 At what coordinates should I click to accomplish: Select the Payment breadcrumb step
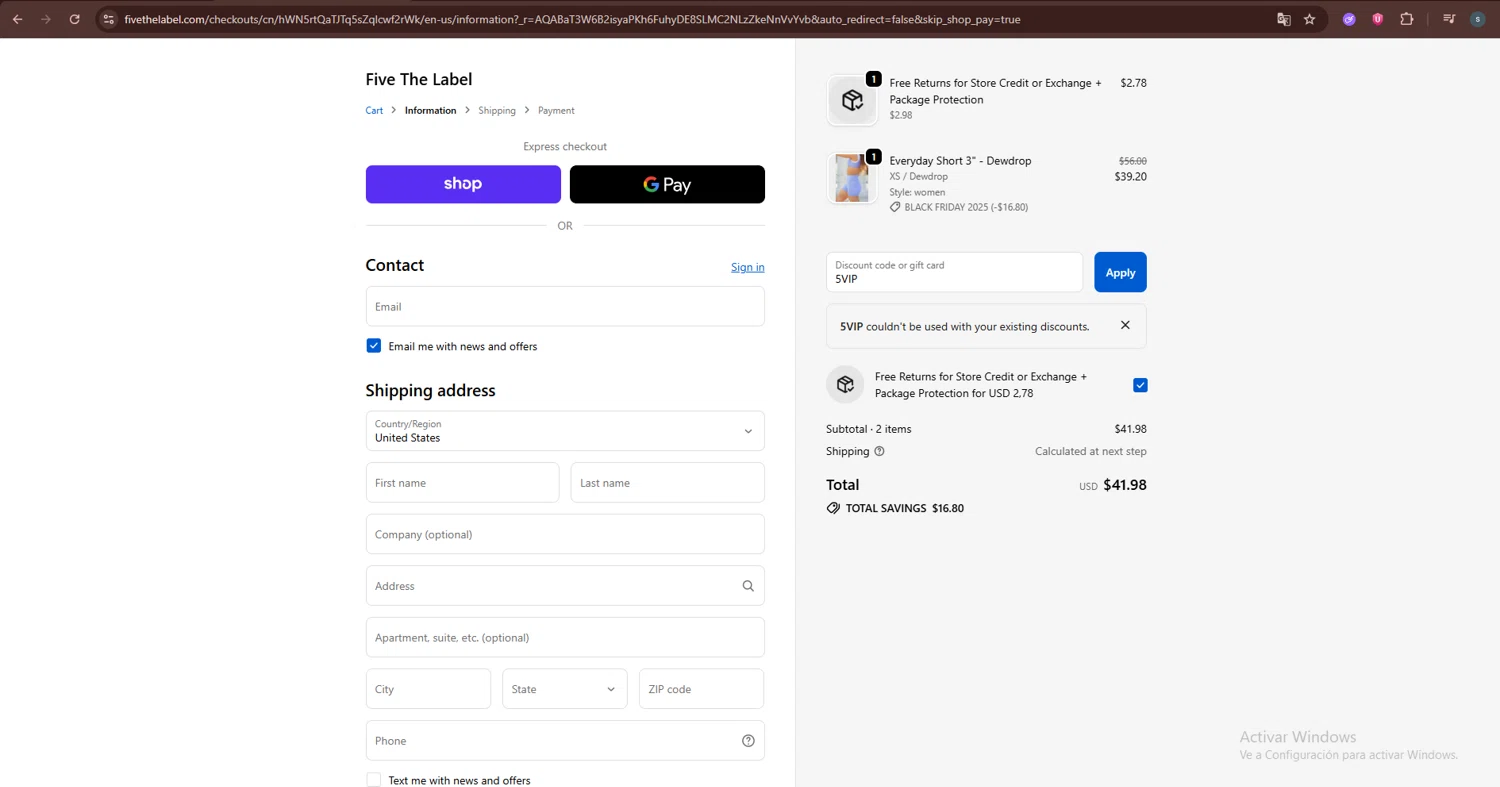tap(556, 111)
